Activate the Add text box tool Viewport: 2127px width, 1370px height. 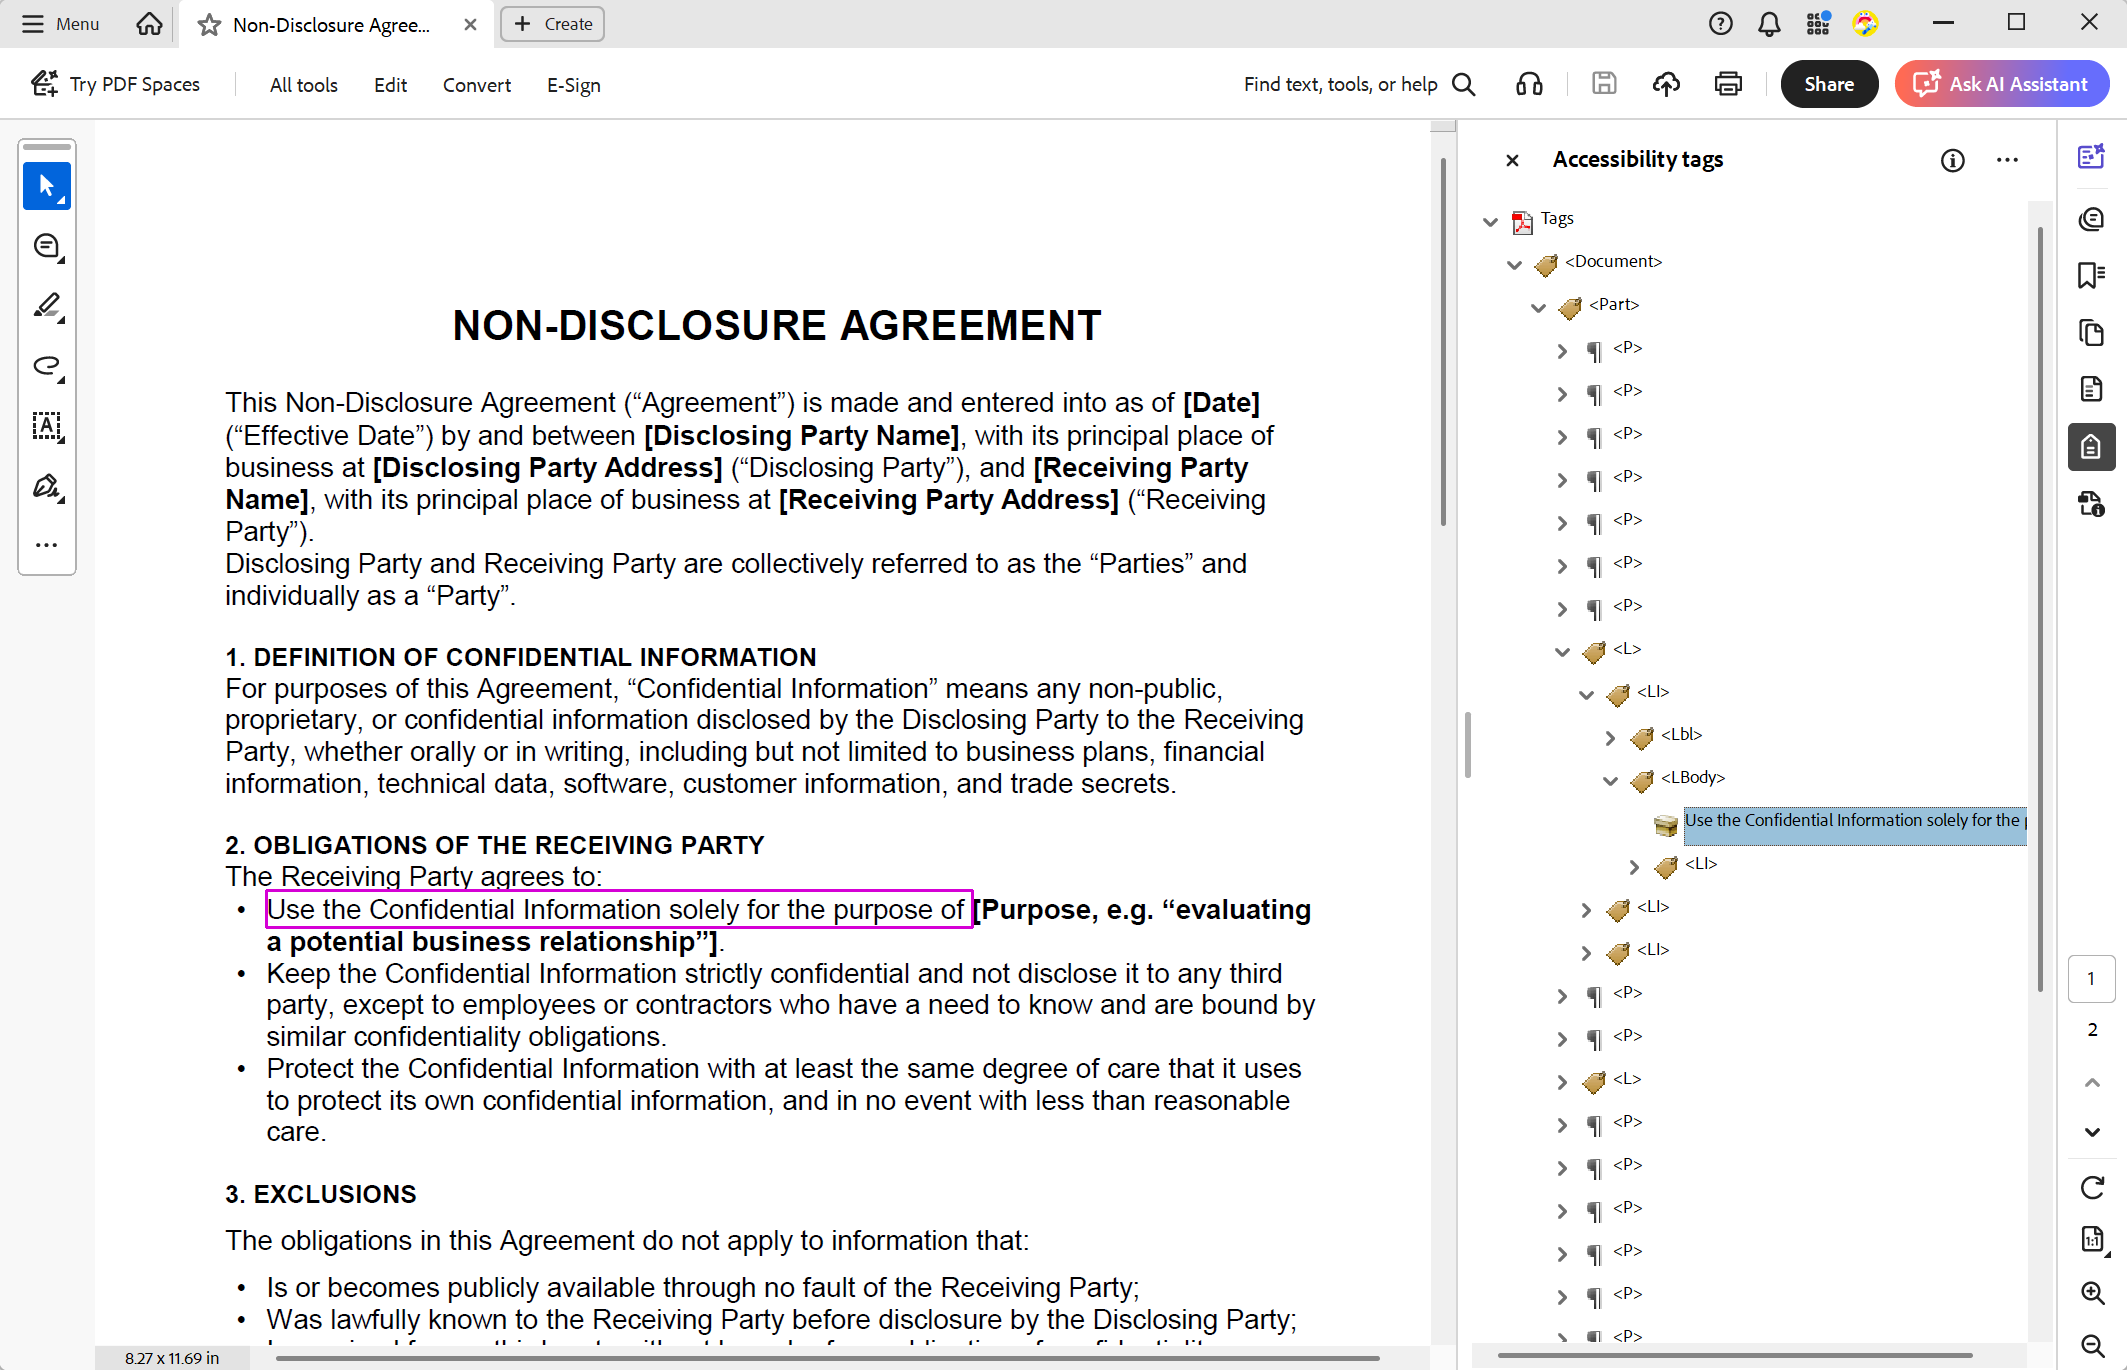click(46, 427)
